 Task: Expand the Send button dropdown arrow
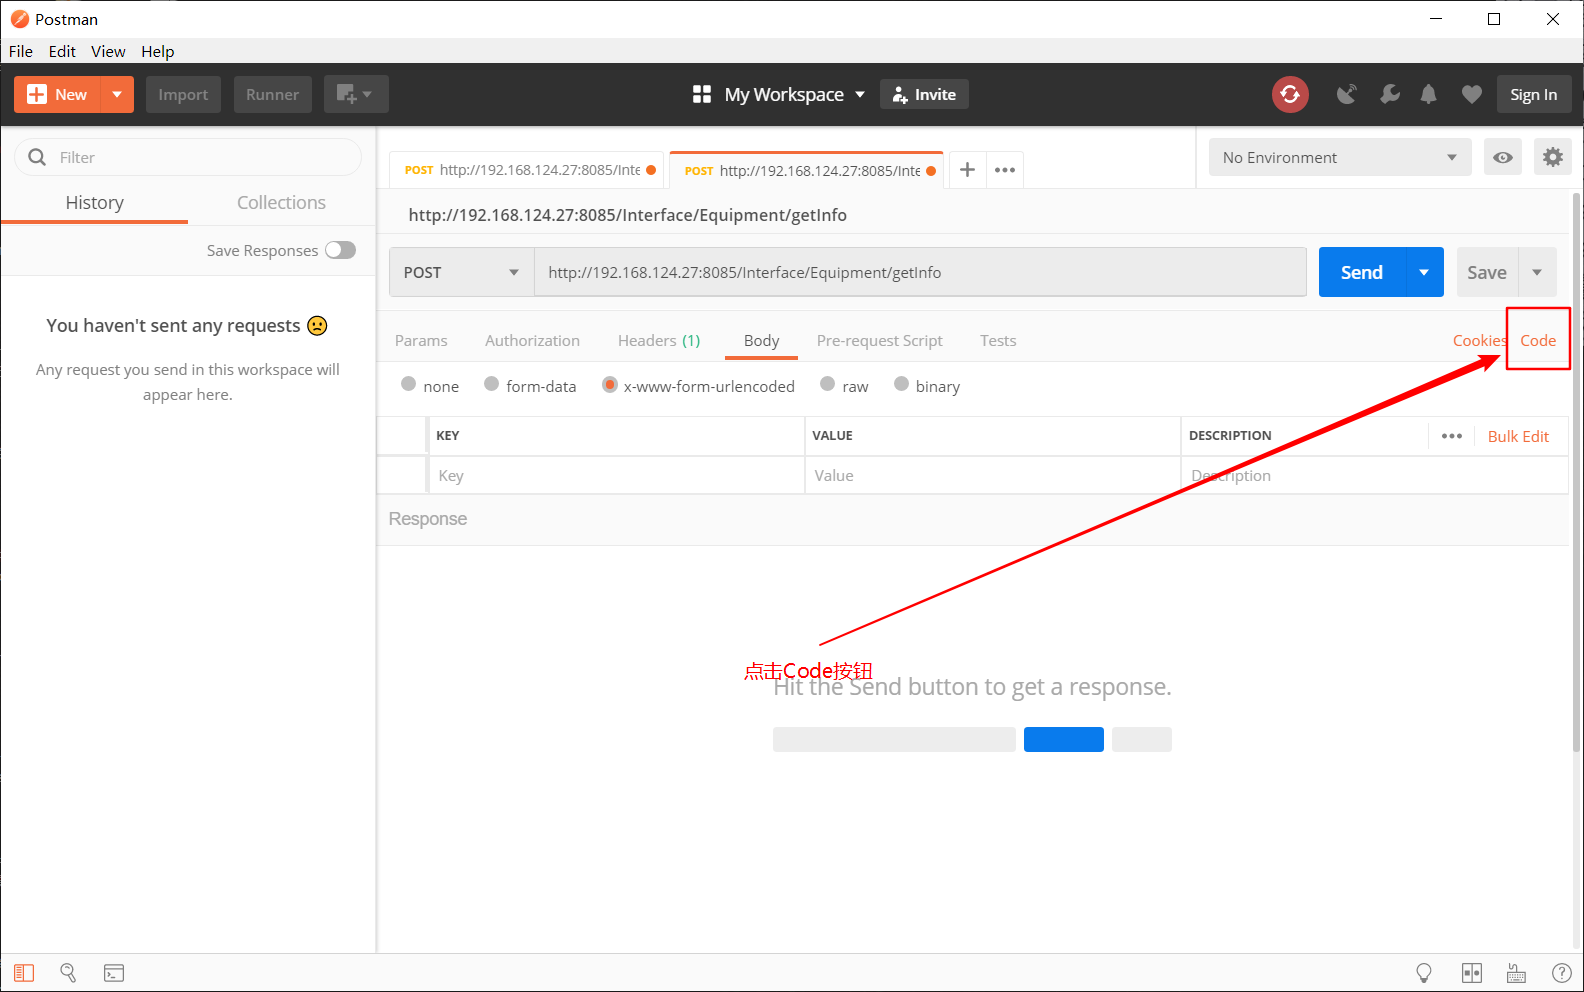tap(1424, 272)
